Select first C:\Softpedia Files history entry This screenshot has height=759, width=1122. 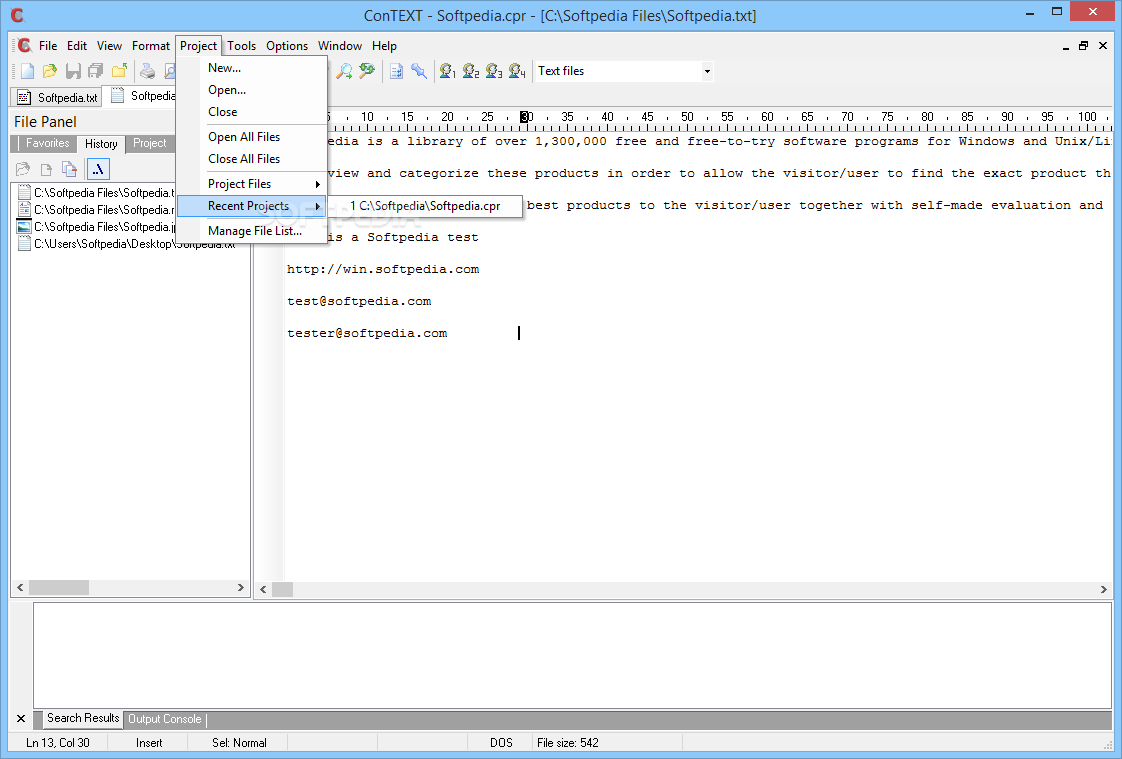(x=97, y=192)
